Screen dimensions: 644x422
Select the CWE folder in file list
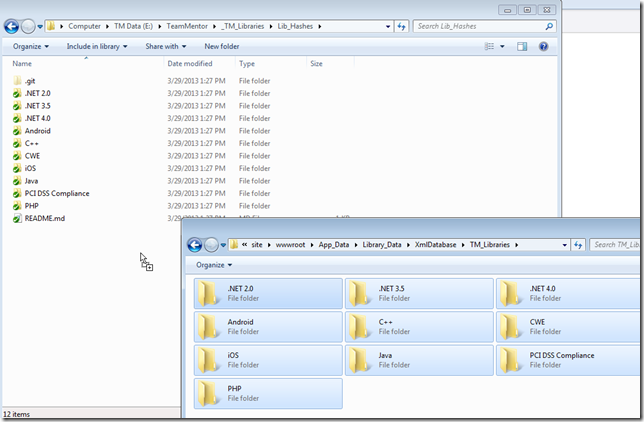click(32, 156)
